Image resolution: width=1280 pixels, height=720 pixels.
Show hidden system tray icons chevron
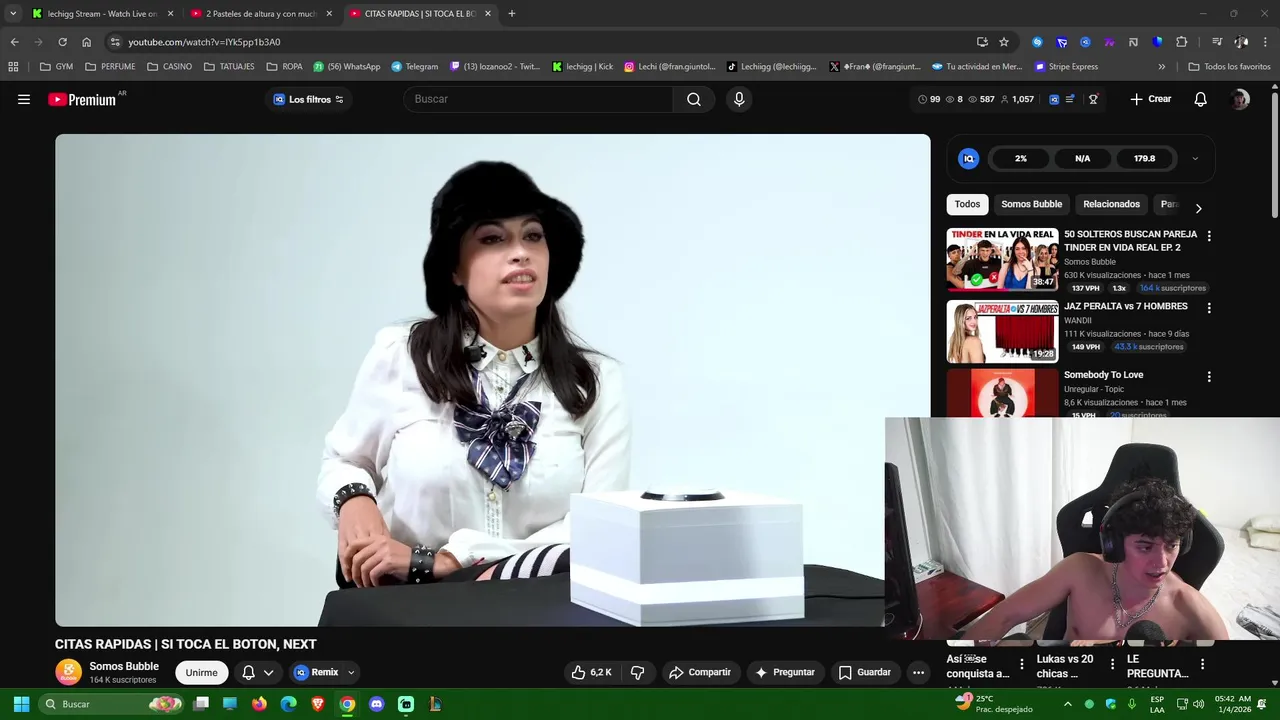(x=1067, y=704)
